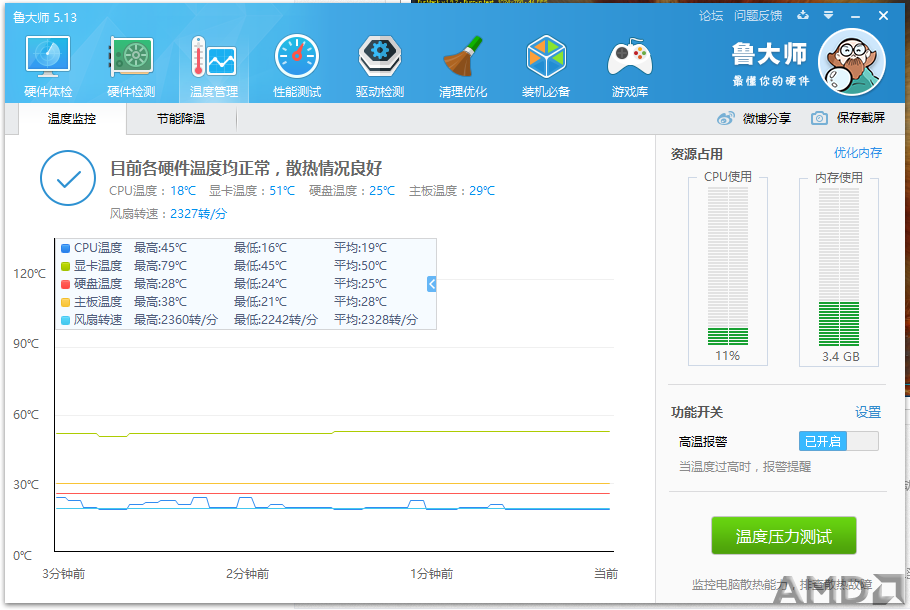Viewport: 910px width, 610px height.
Task: Select the 温度管理 temperature management icon
Action: 214,66
